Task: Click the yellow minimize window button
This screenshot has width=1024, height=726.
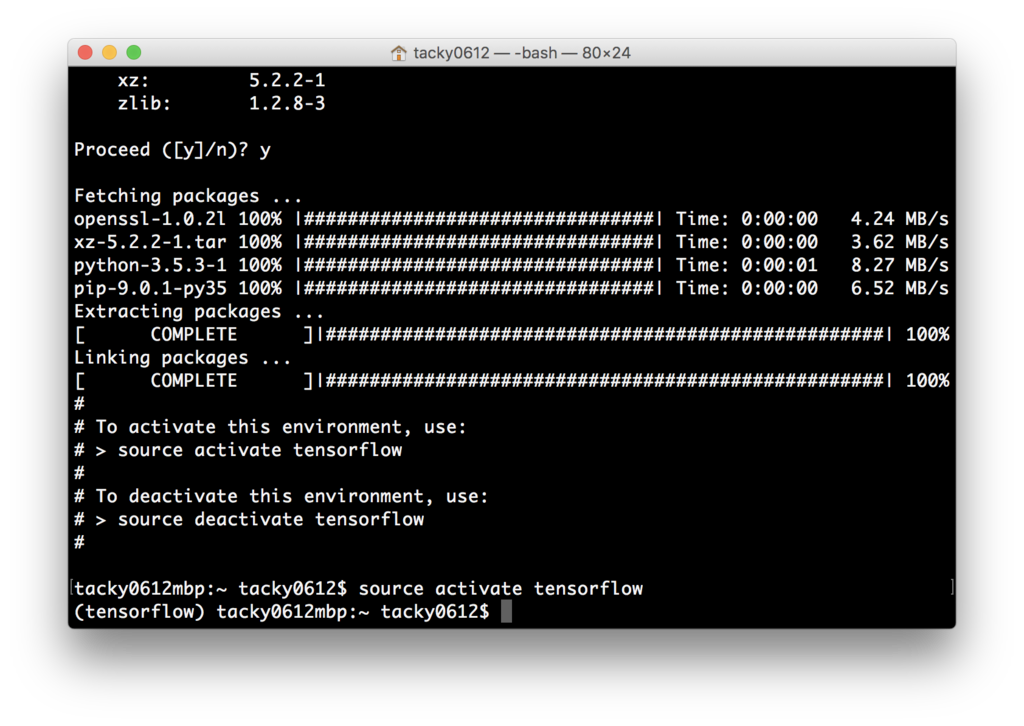Action: (x=109, y=52)
